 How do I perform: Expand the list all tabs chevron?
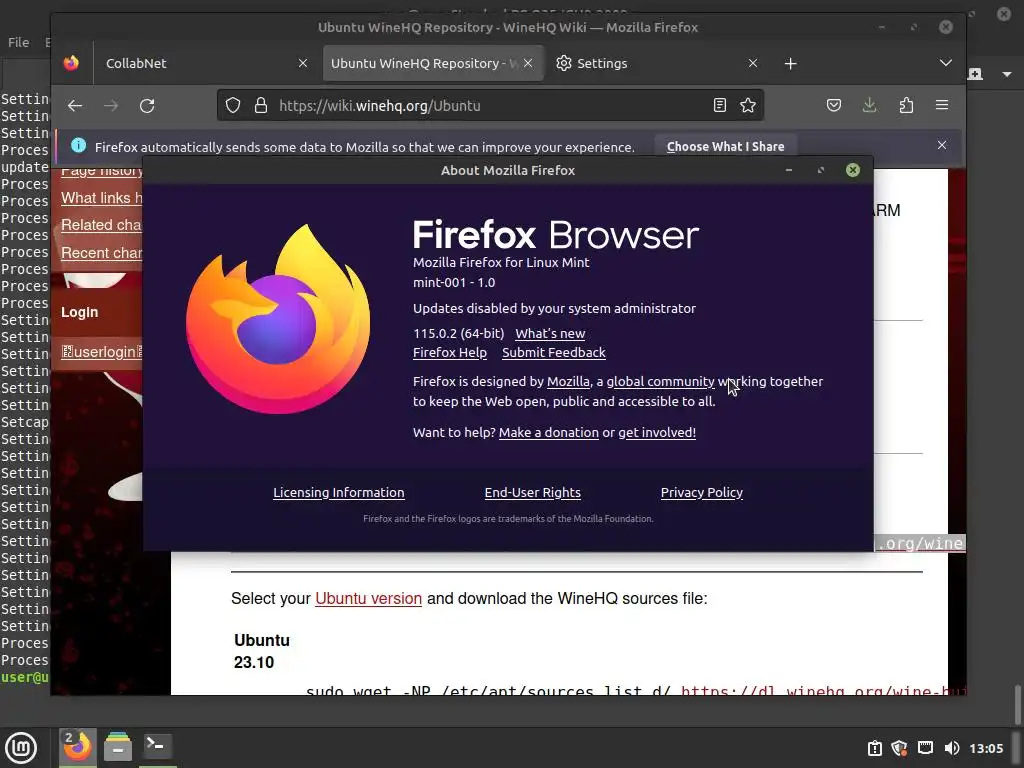(x=946, y=63)
